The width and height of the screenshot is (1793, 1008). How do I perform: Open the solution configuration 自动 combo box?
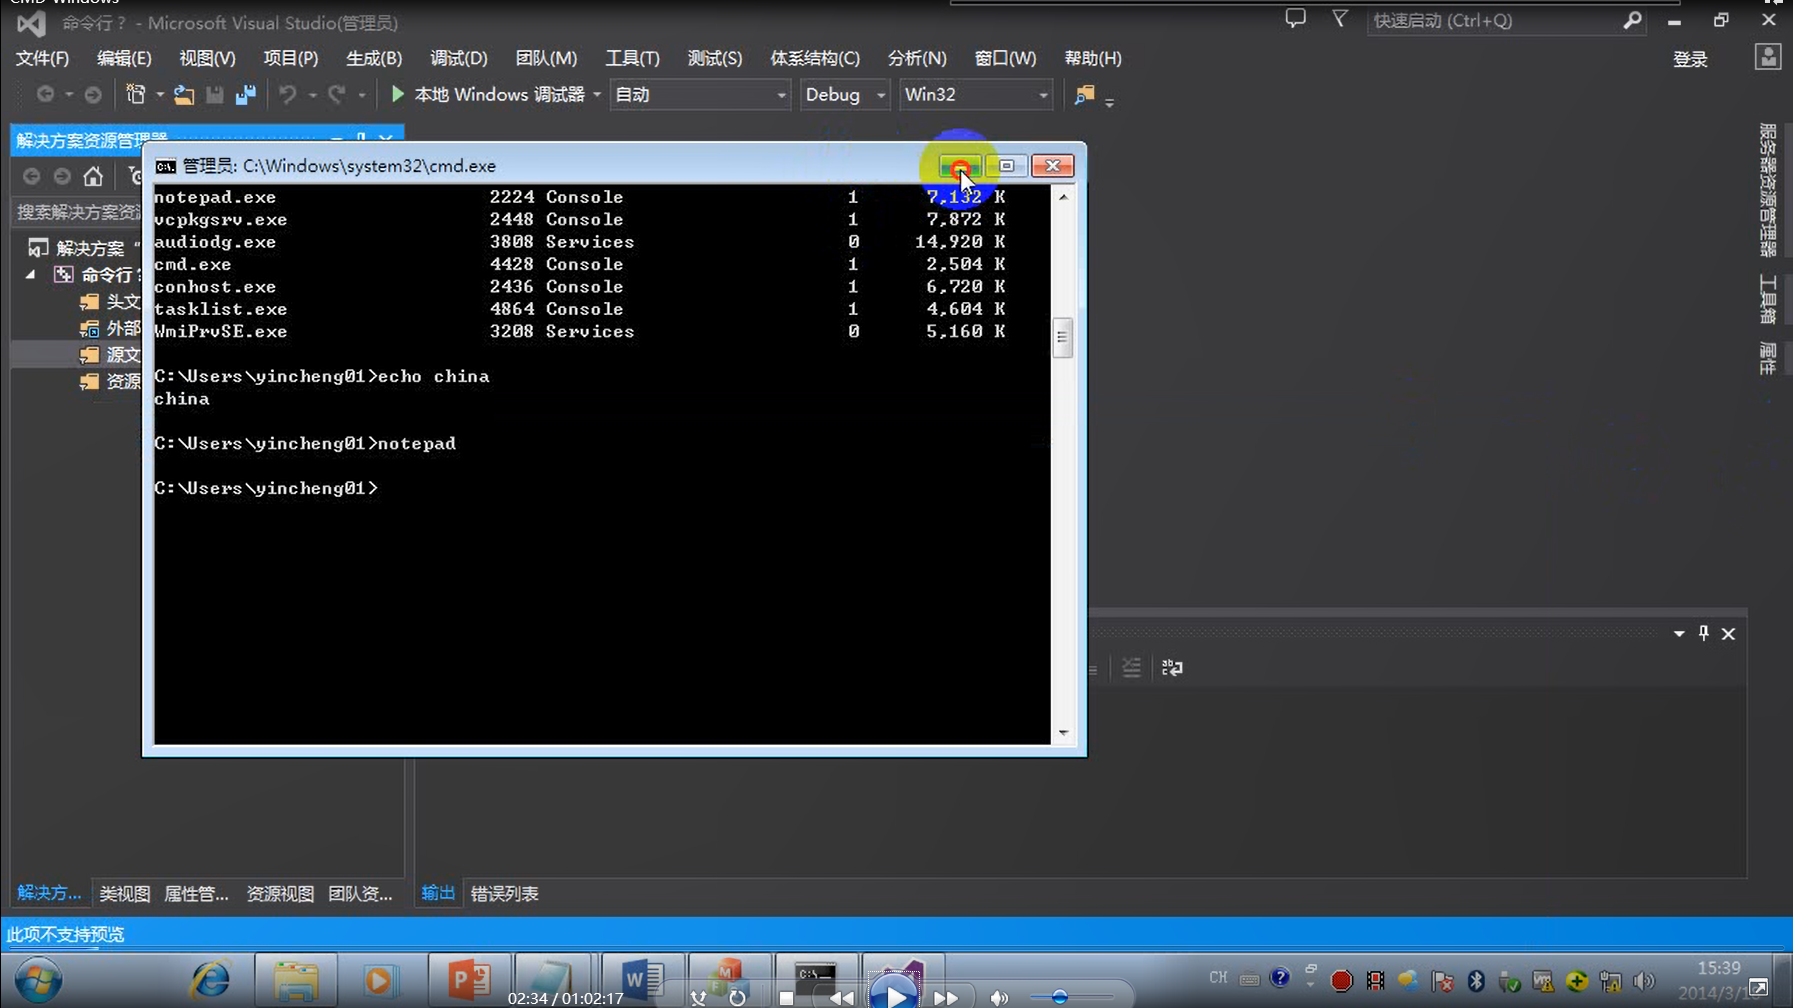pos(700,94)
